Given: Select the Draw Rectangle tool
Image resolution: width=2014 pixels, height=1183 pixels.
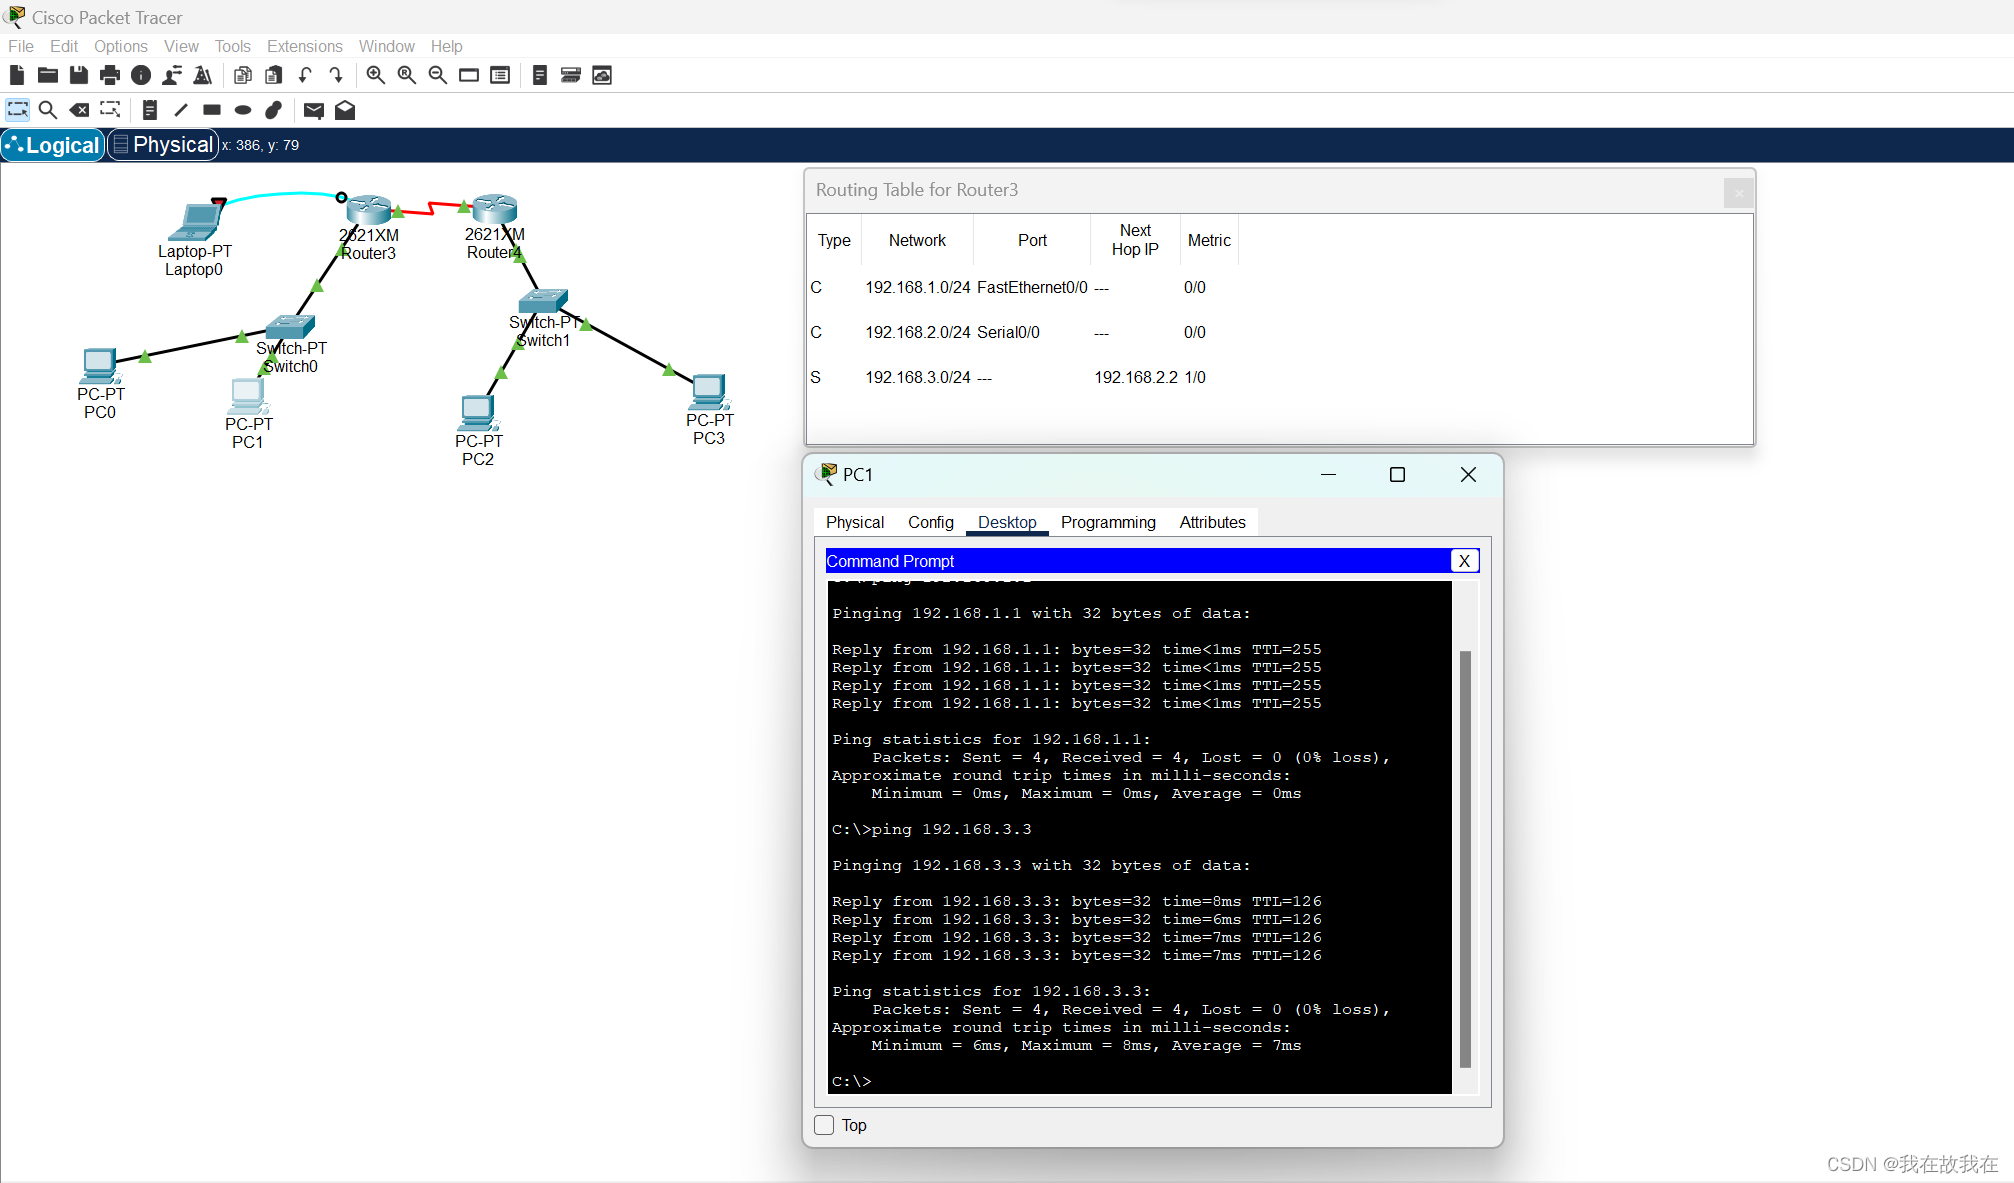Looking at the screenshot, I should click(212, 110).
